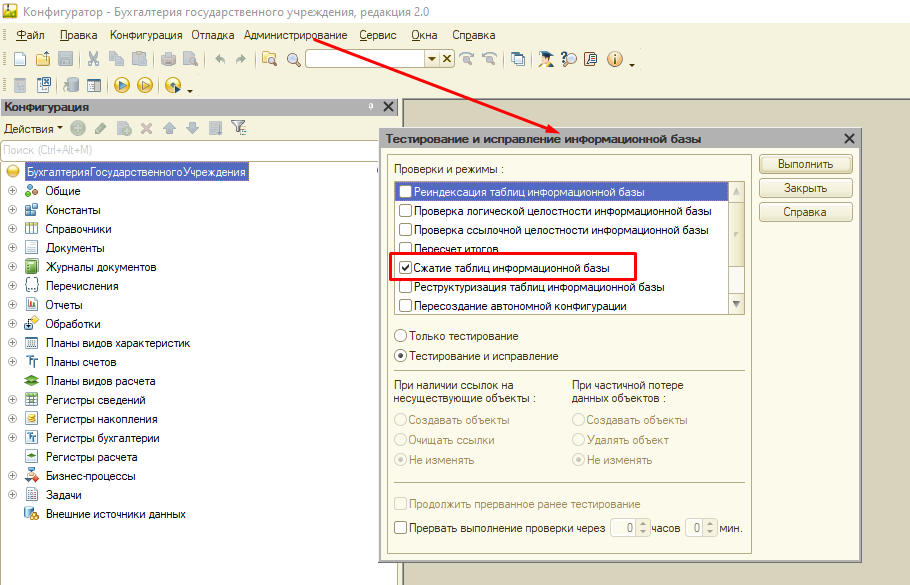Click the help search icon with question mark

(569, 59)
